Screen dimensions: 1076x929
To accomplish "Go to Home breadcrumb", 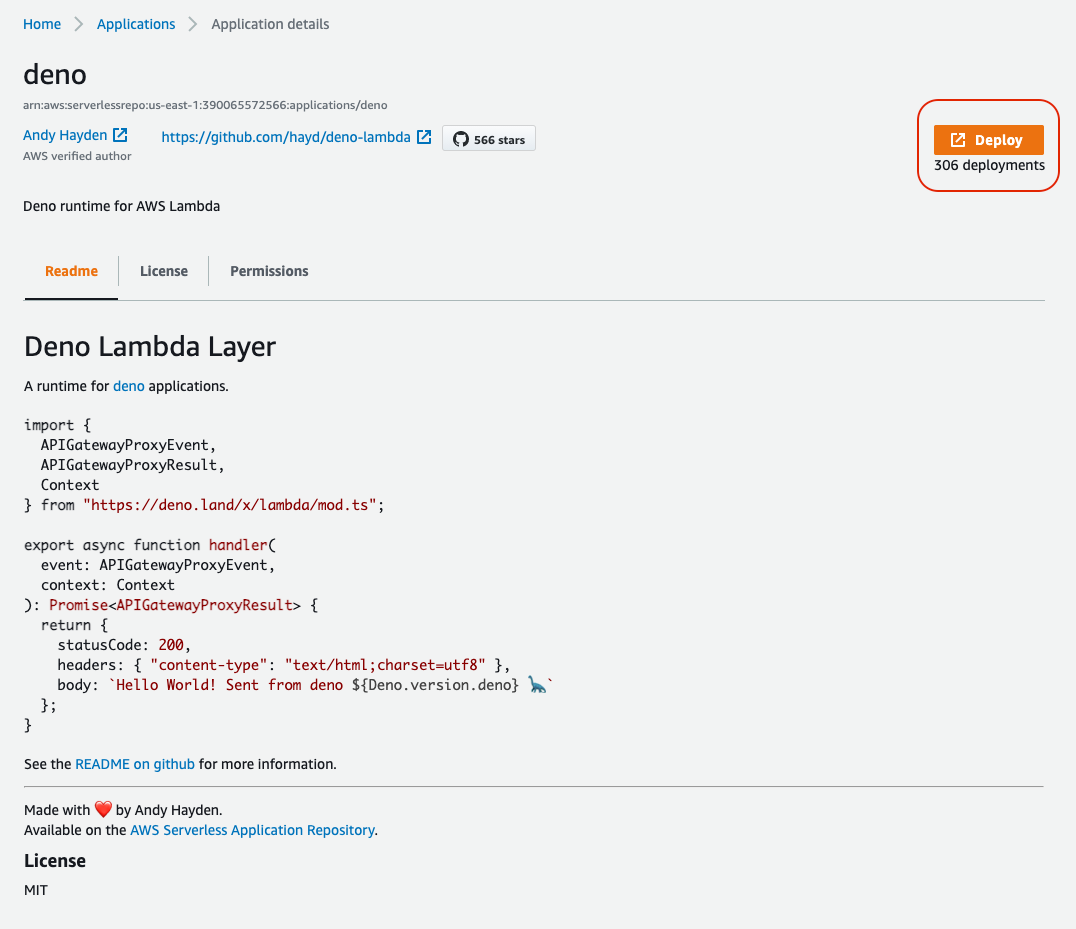I will tap(42, 24).
